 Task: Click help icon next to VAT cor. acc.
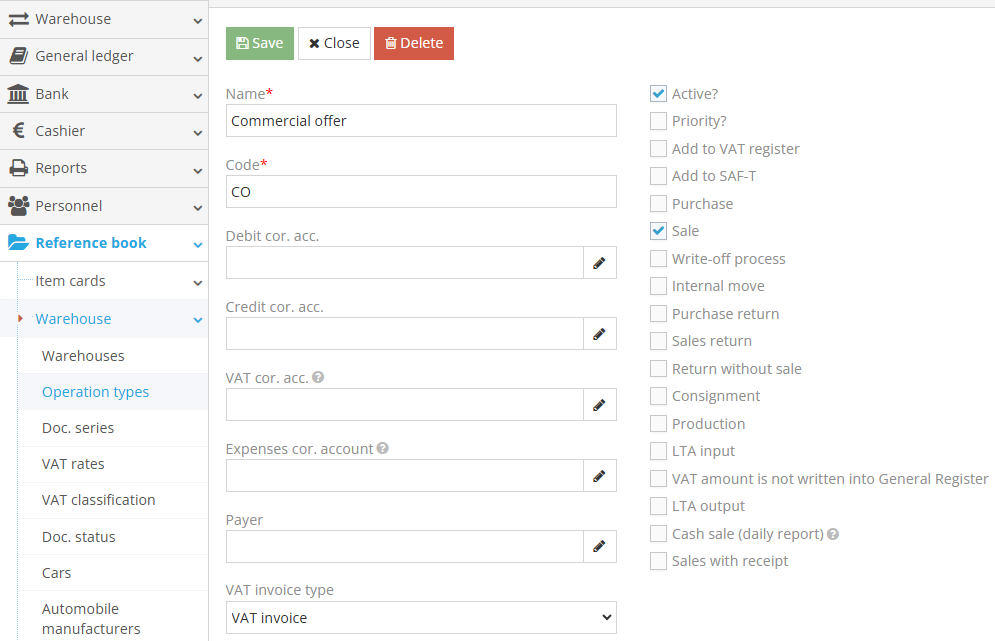pyautogui.click(x=318, y=378)
